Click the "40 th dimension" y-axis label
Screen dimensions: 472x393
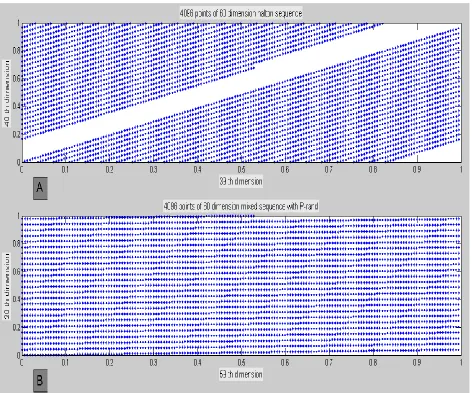7,94
